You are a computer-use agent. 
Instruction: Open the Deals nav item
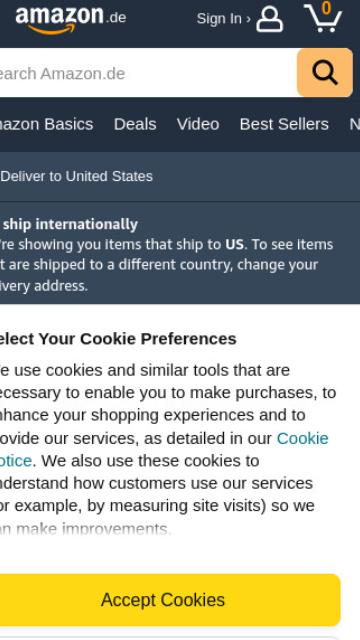click(135, 124)
